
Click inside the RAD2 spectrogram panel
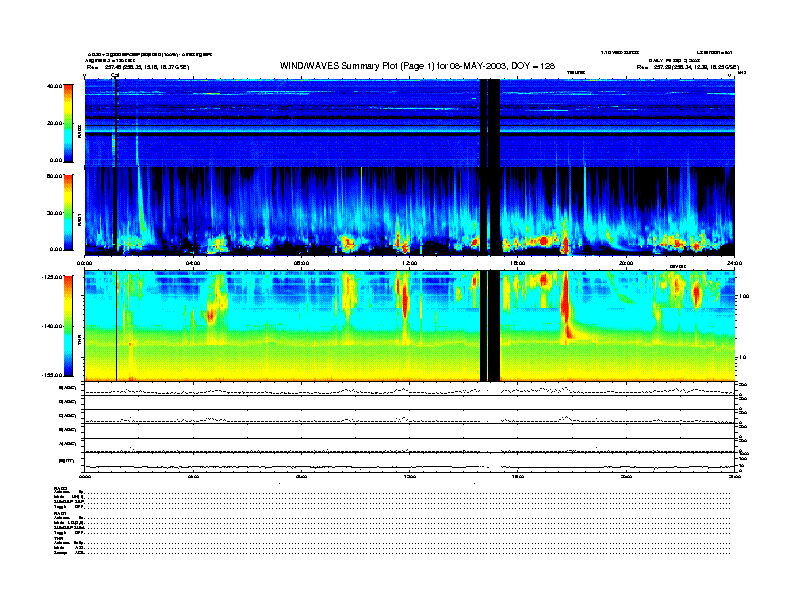tap(410, 123)
